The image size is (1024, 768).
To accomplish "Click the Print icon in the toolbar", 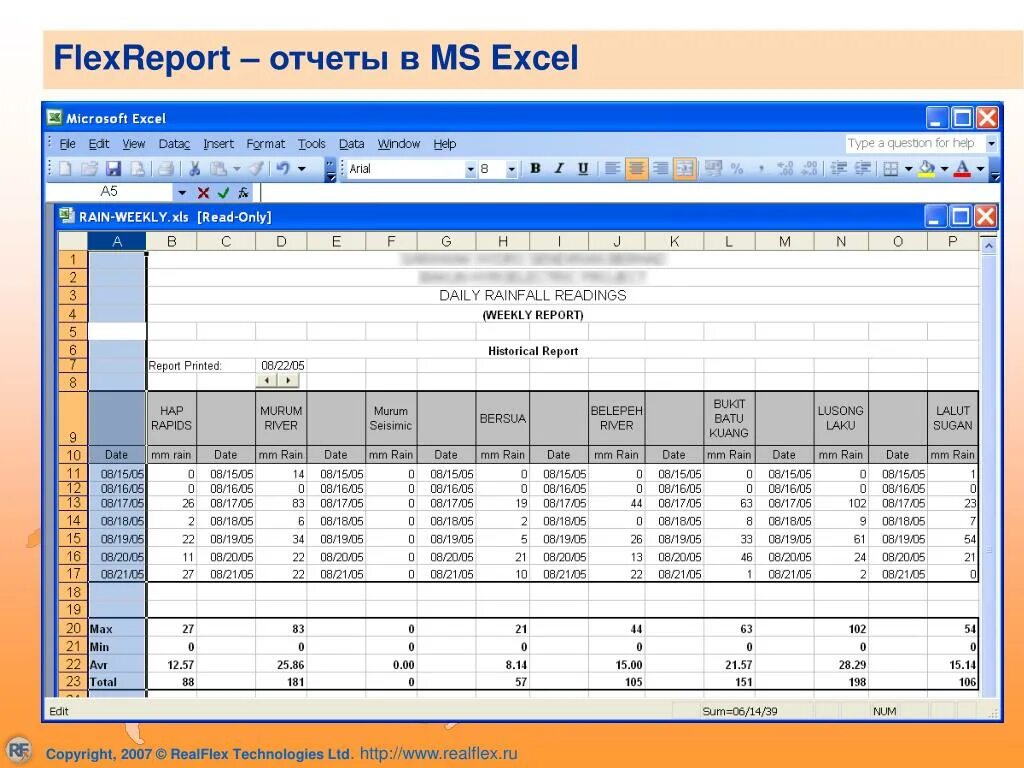I will (167, 168).
